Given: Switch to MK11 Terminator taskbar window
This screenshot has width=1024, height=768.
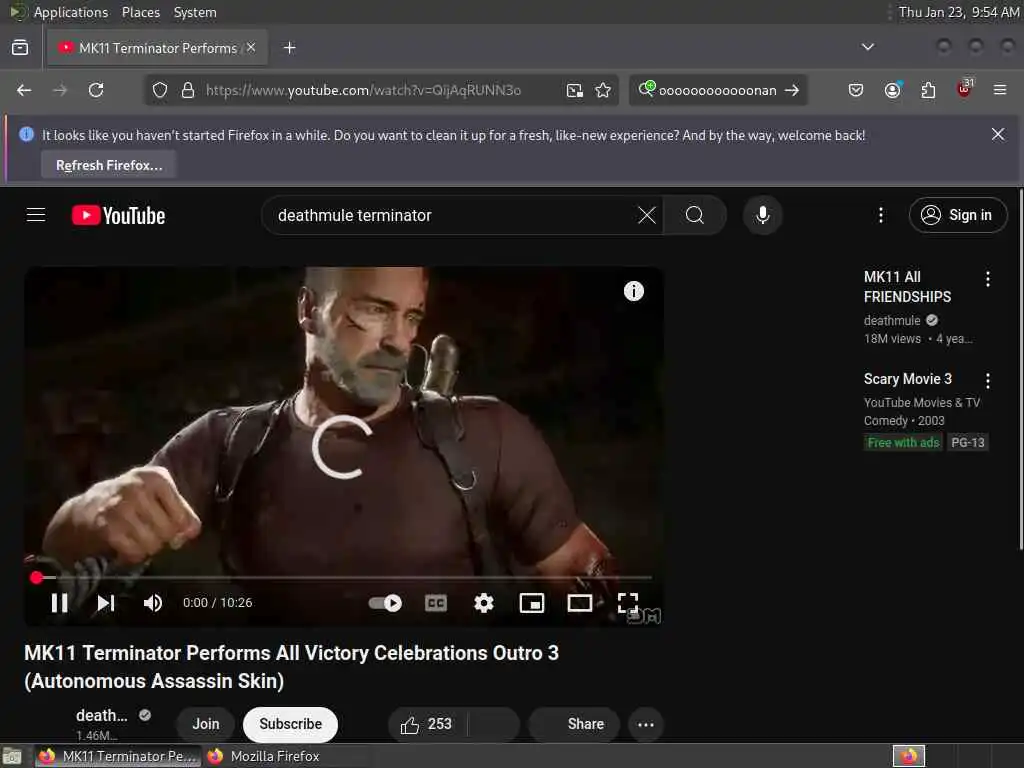Looking at the screenshot, I should [x=118, y=756].
